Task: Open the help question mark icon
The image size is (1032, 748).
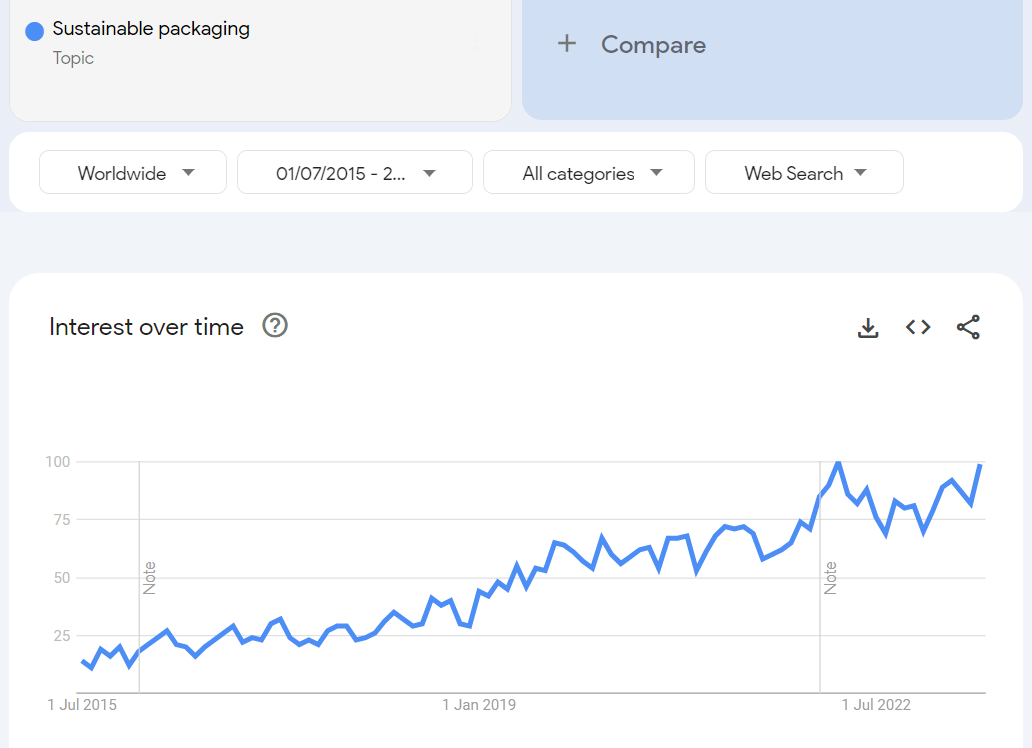Action: [275, 325]
